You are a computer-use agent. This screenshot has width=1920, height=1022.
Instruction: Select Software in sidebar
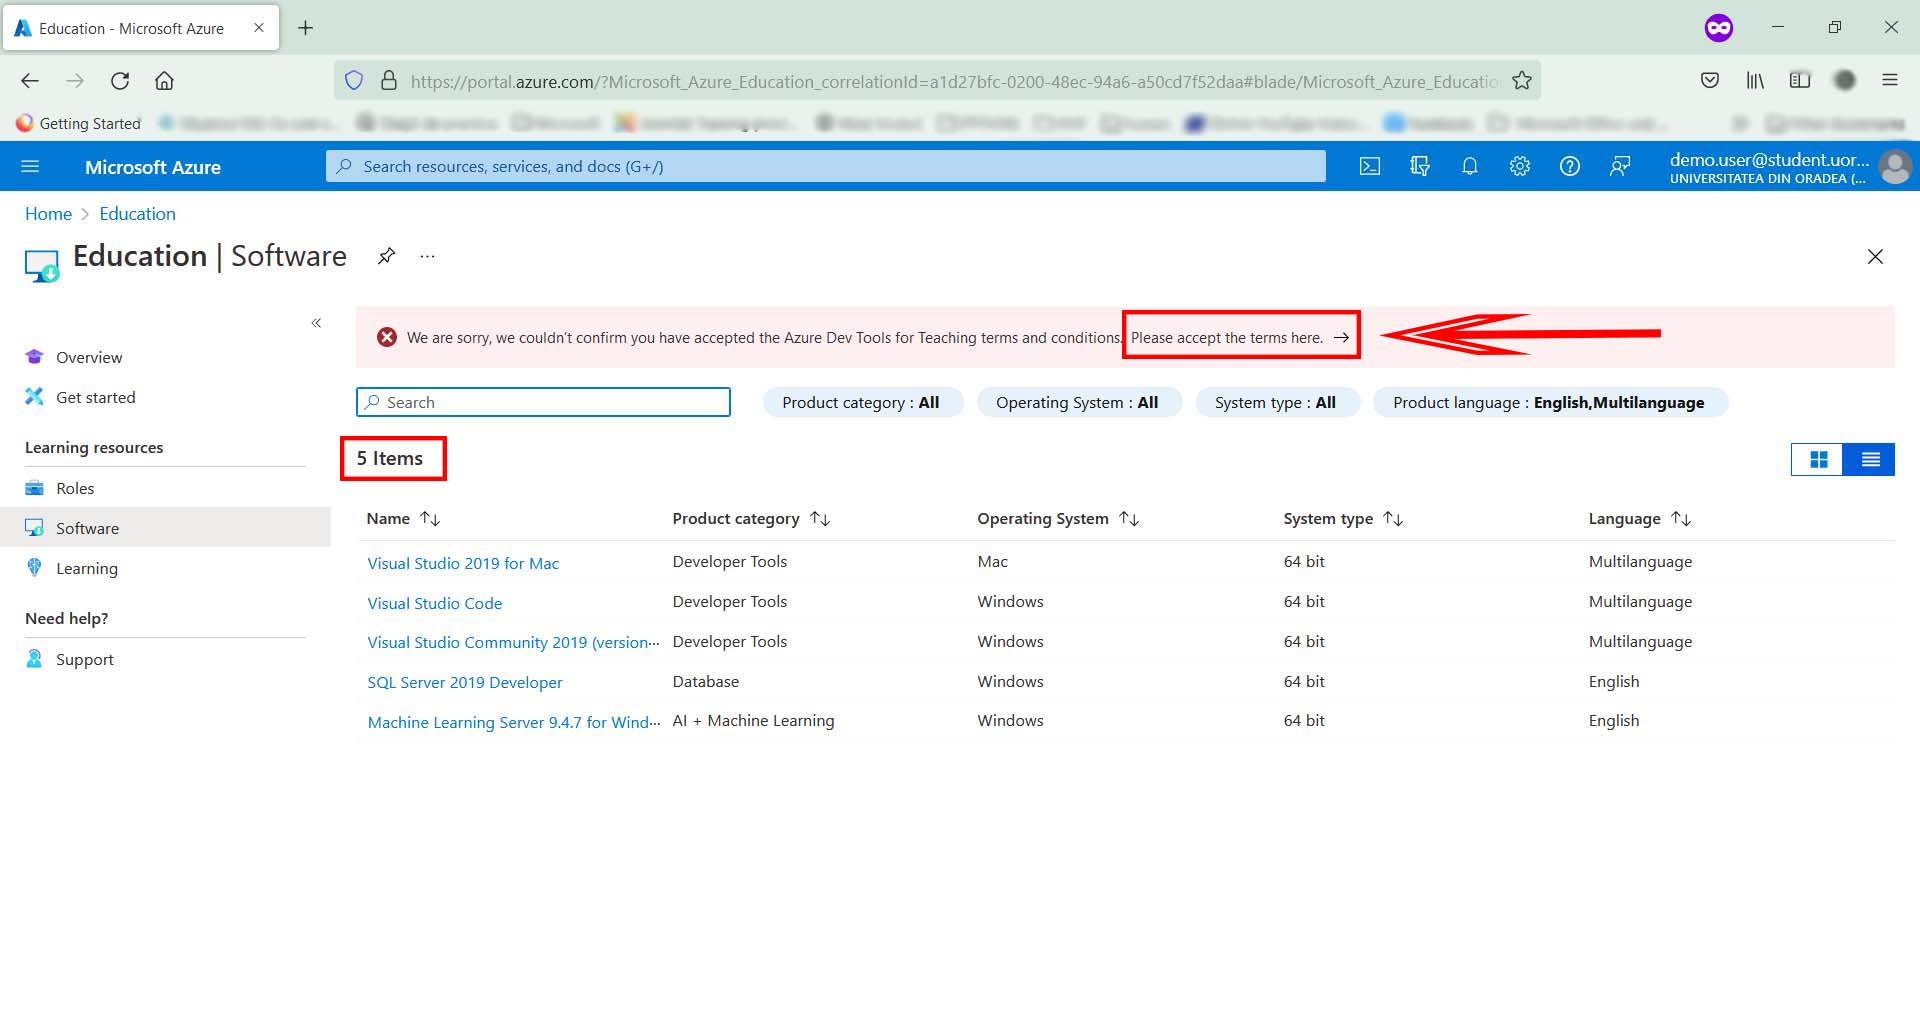coord(165,528)
